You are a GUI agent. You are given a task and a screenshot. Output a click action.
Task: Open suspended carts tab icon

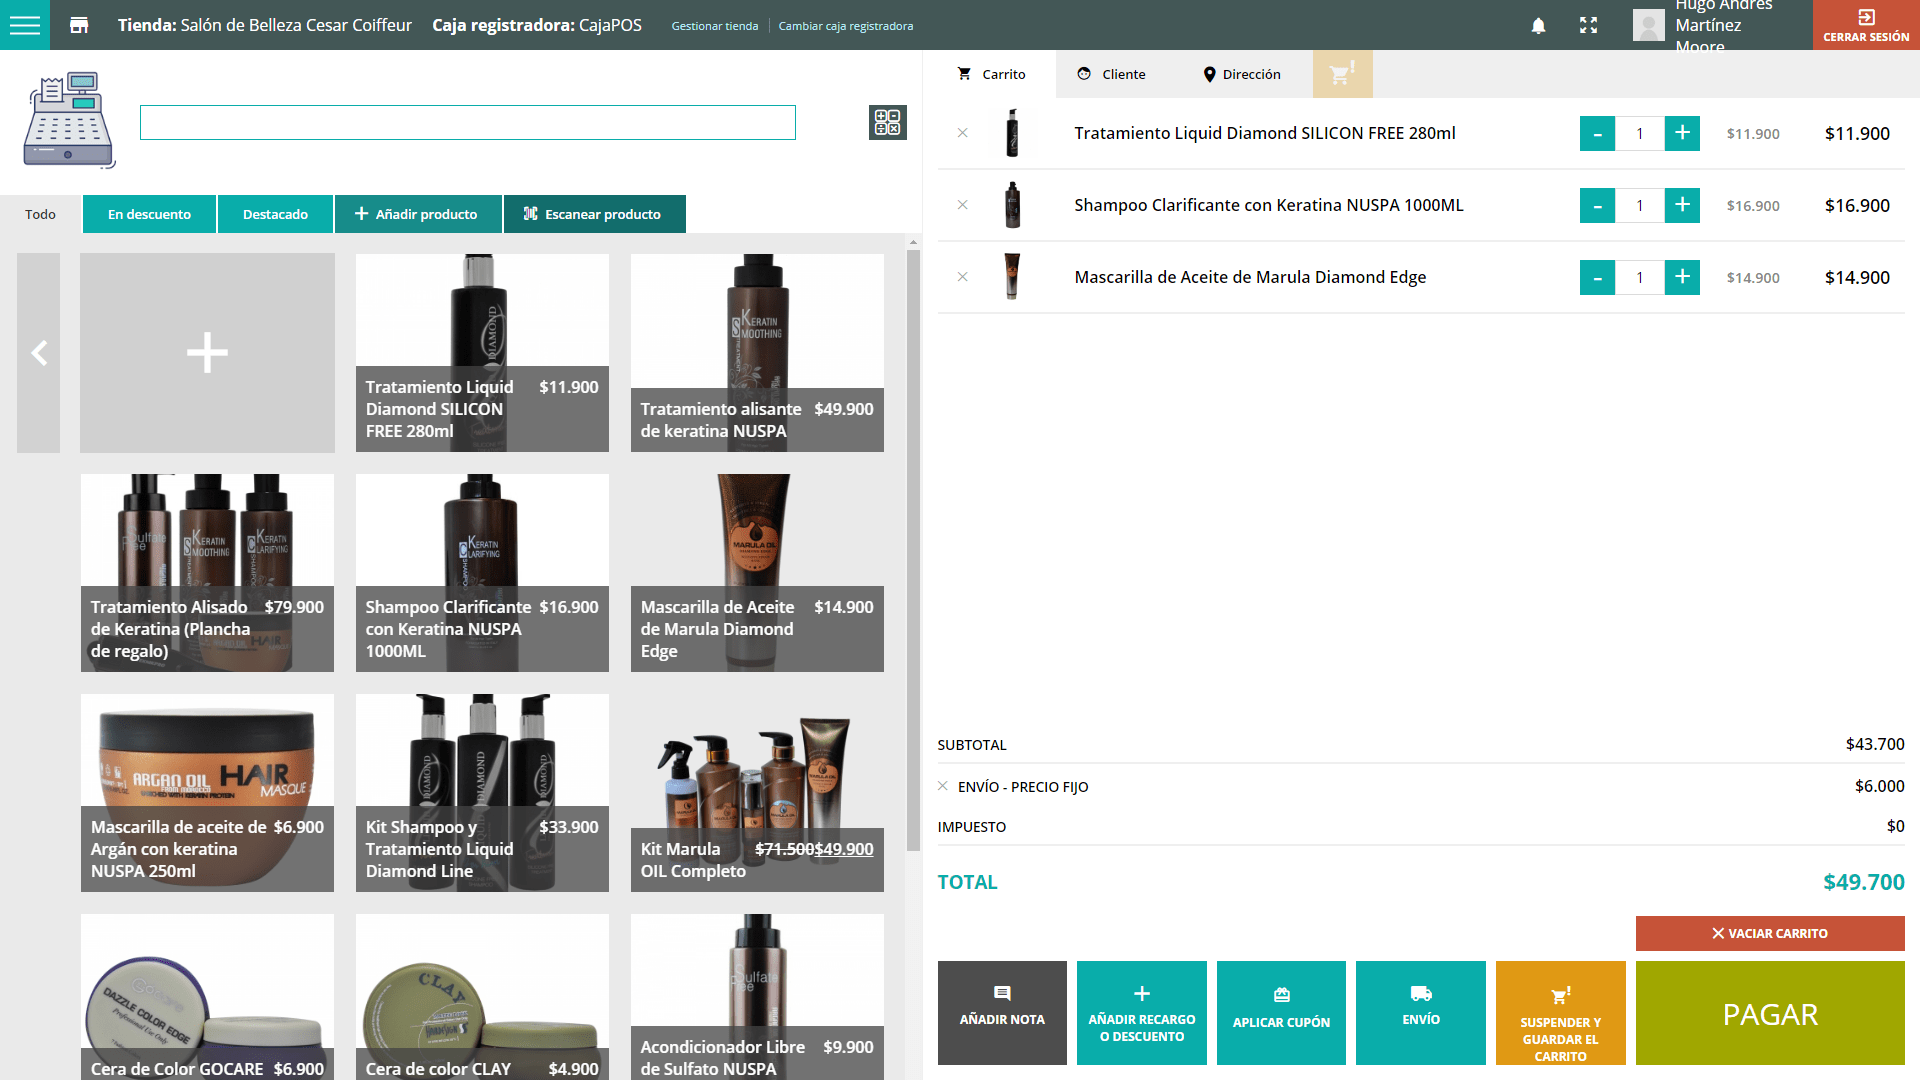[1342, 74]
